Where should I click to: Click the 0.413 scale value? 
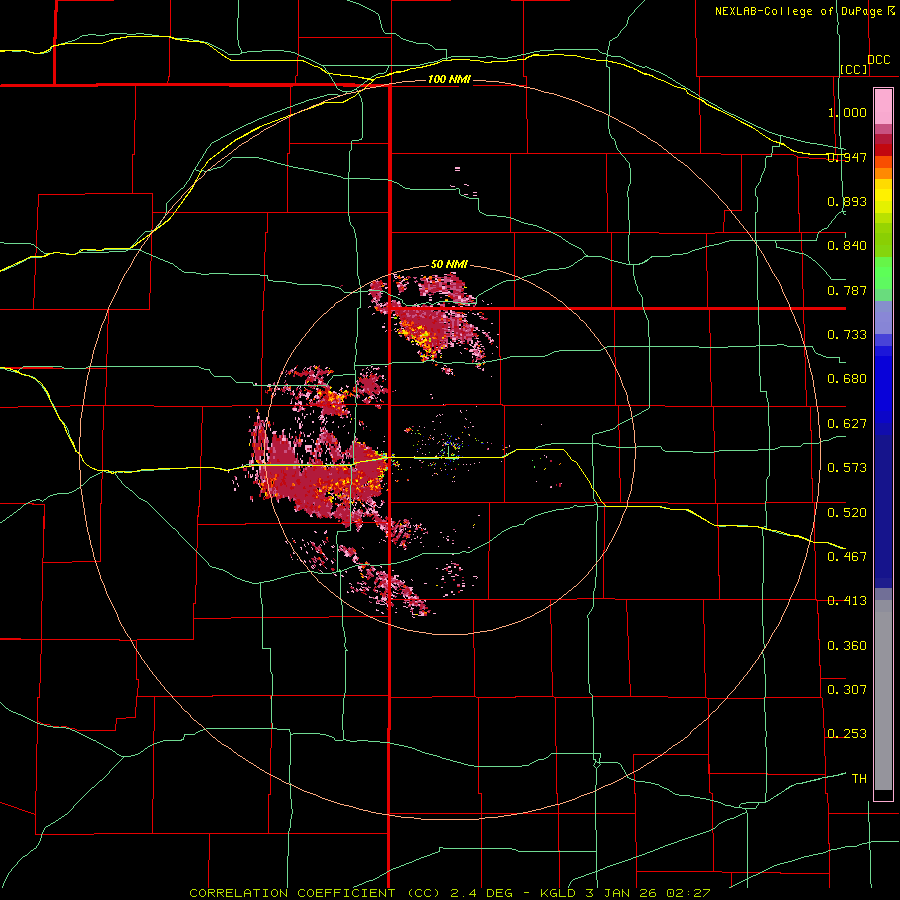click(847, 601)
